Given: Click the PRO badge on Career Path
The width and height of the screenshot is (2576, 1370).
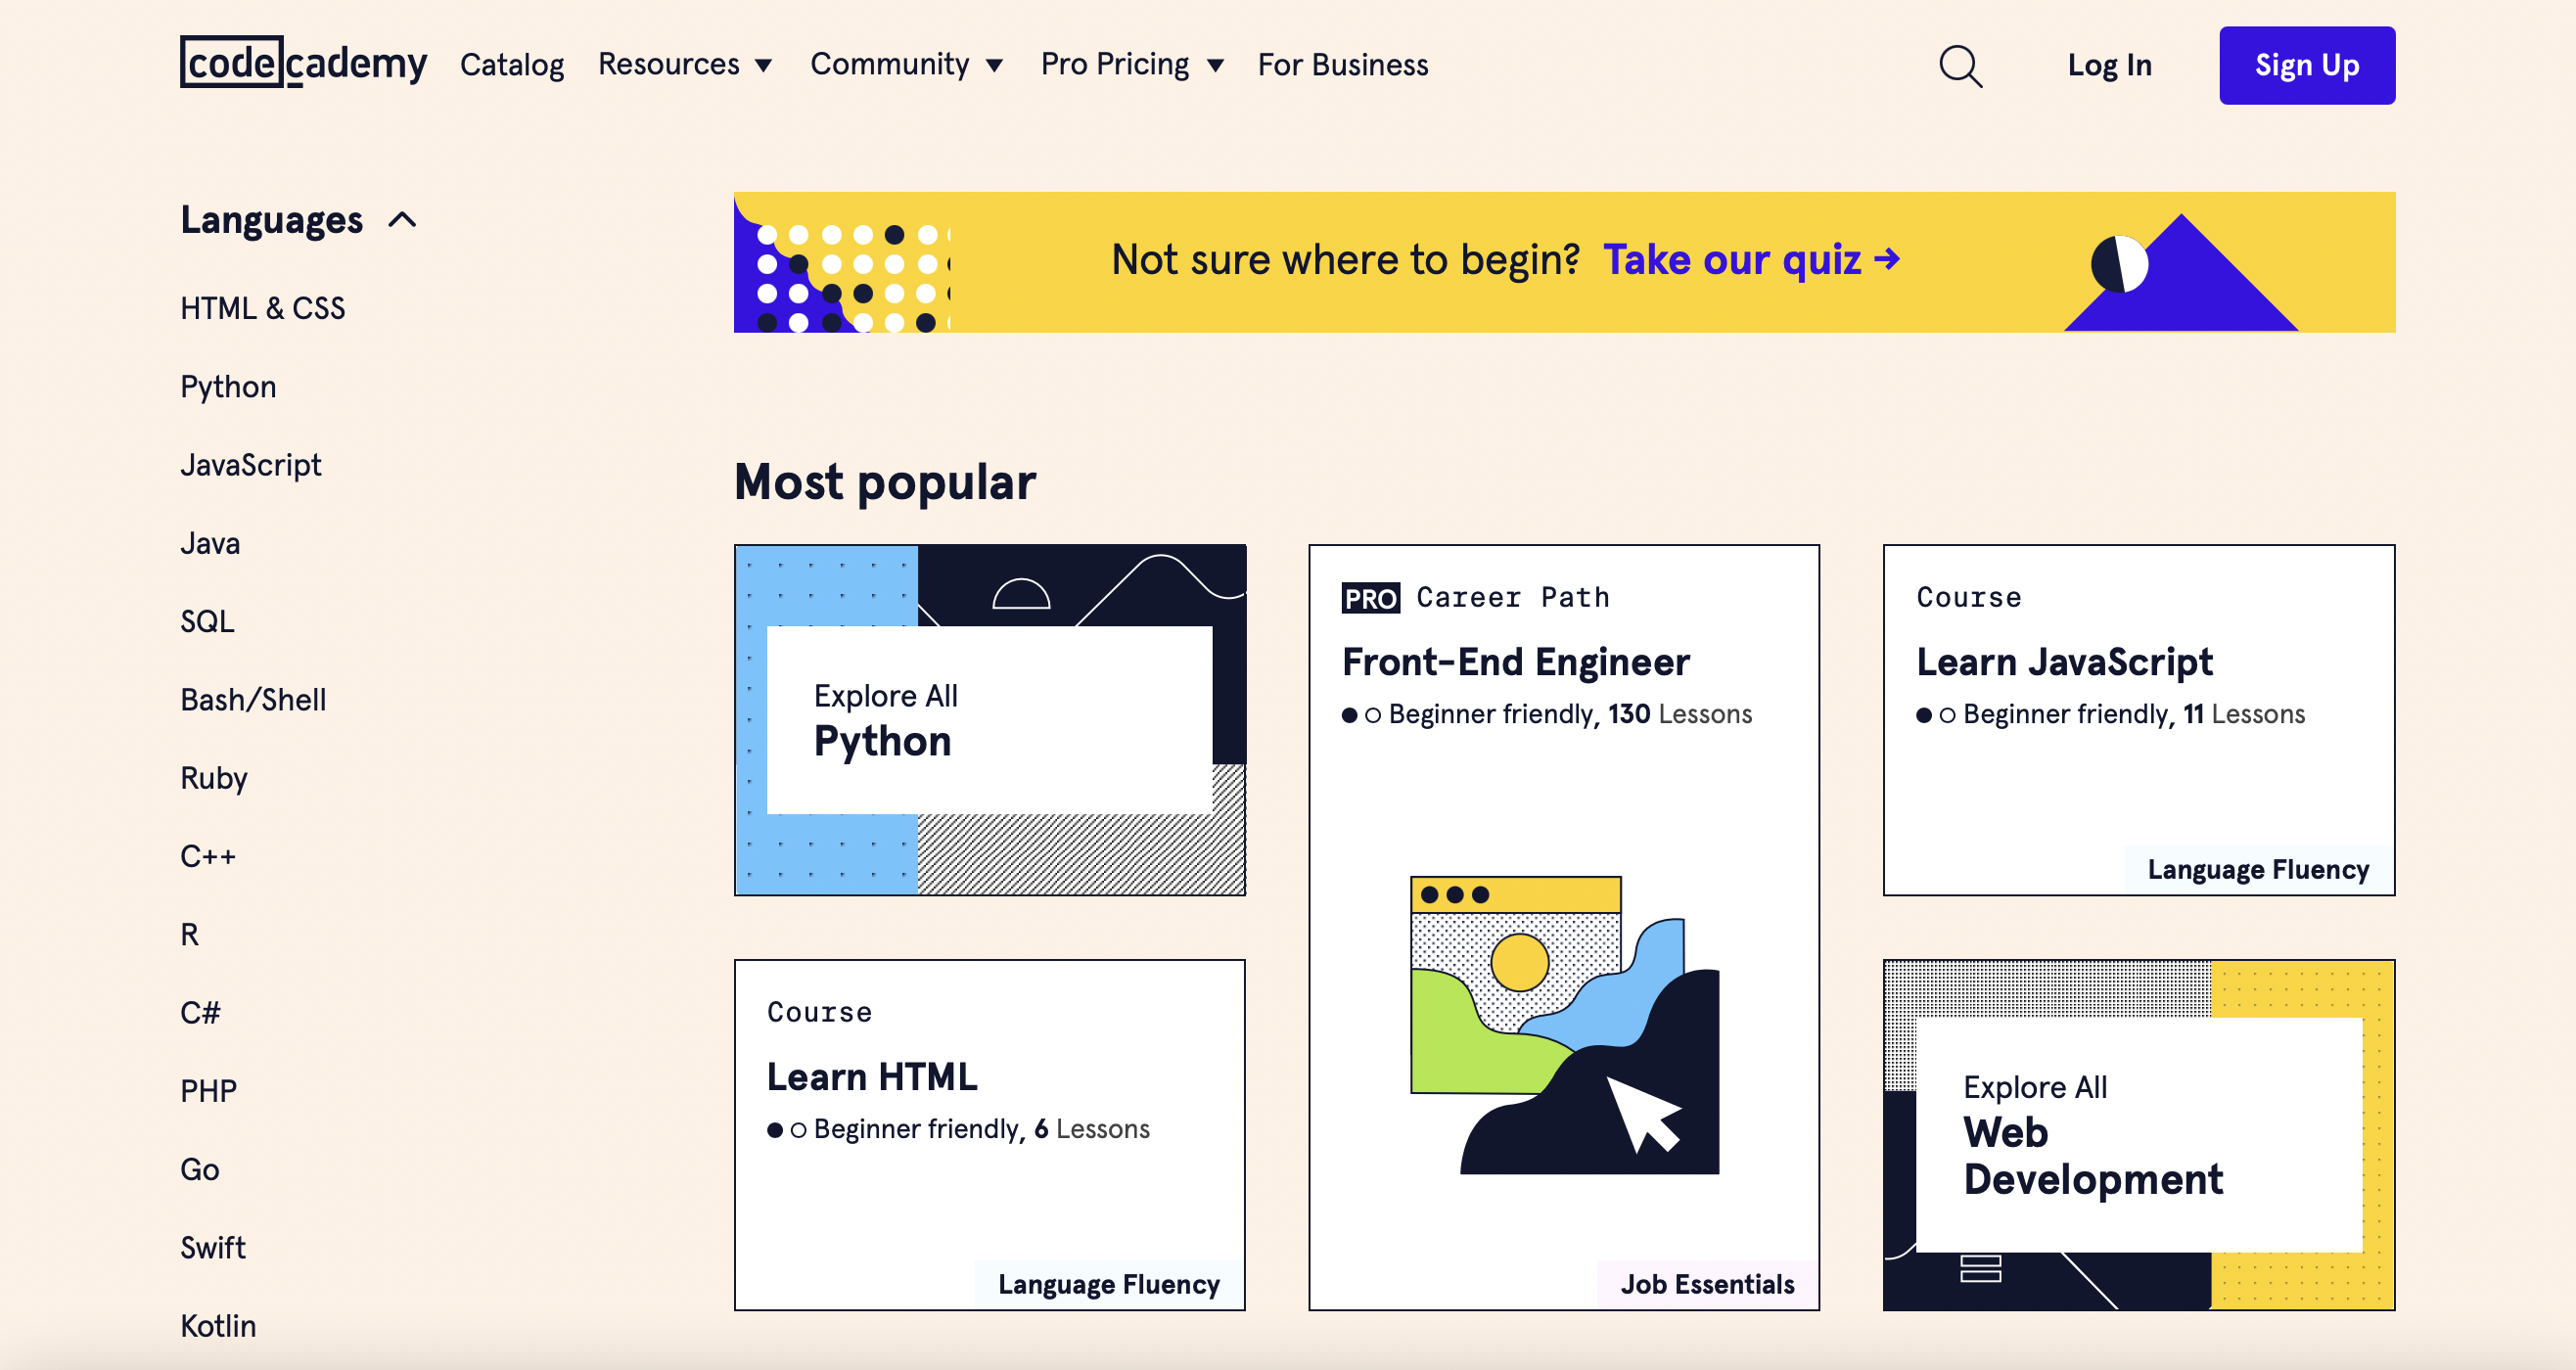Looking at the screenshot, I should pos(1371,598).
